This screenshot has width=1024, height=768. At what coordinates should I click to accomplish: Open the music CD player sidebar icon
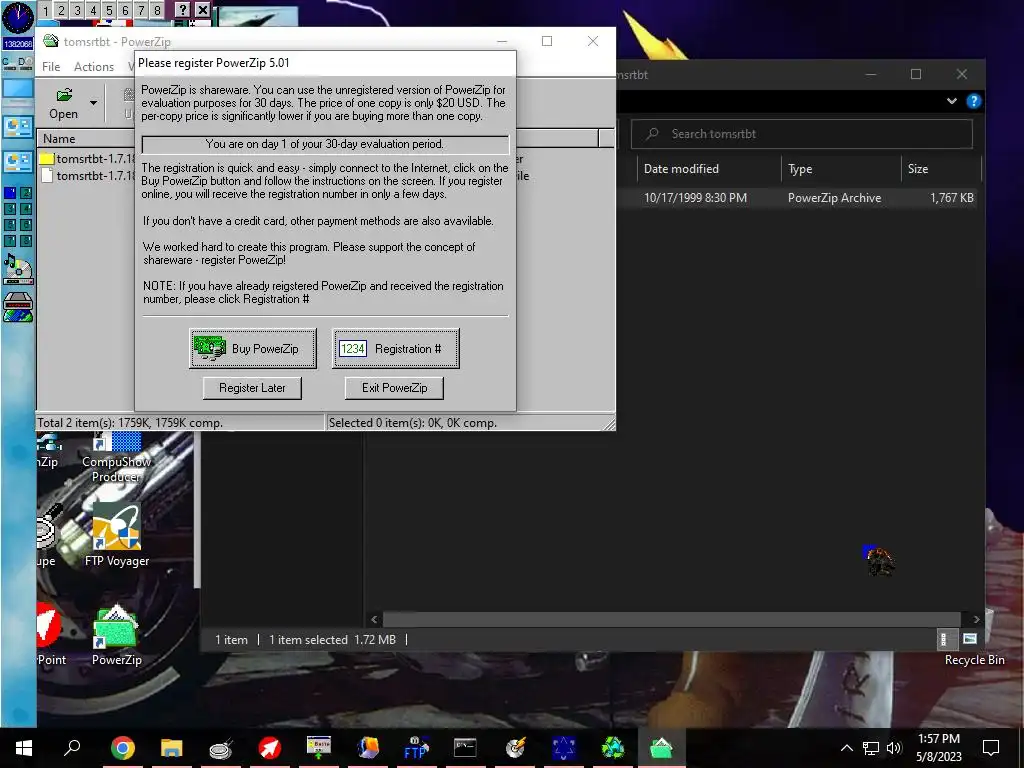click(x=18, y=270)
